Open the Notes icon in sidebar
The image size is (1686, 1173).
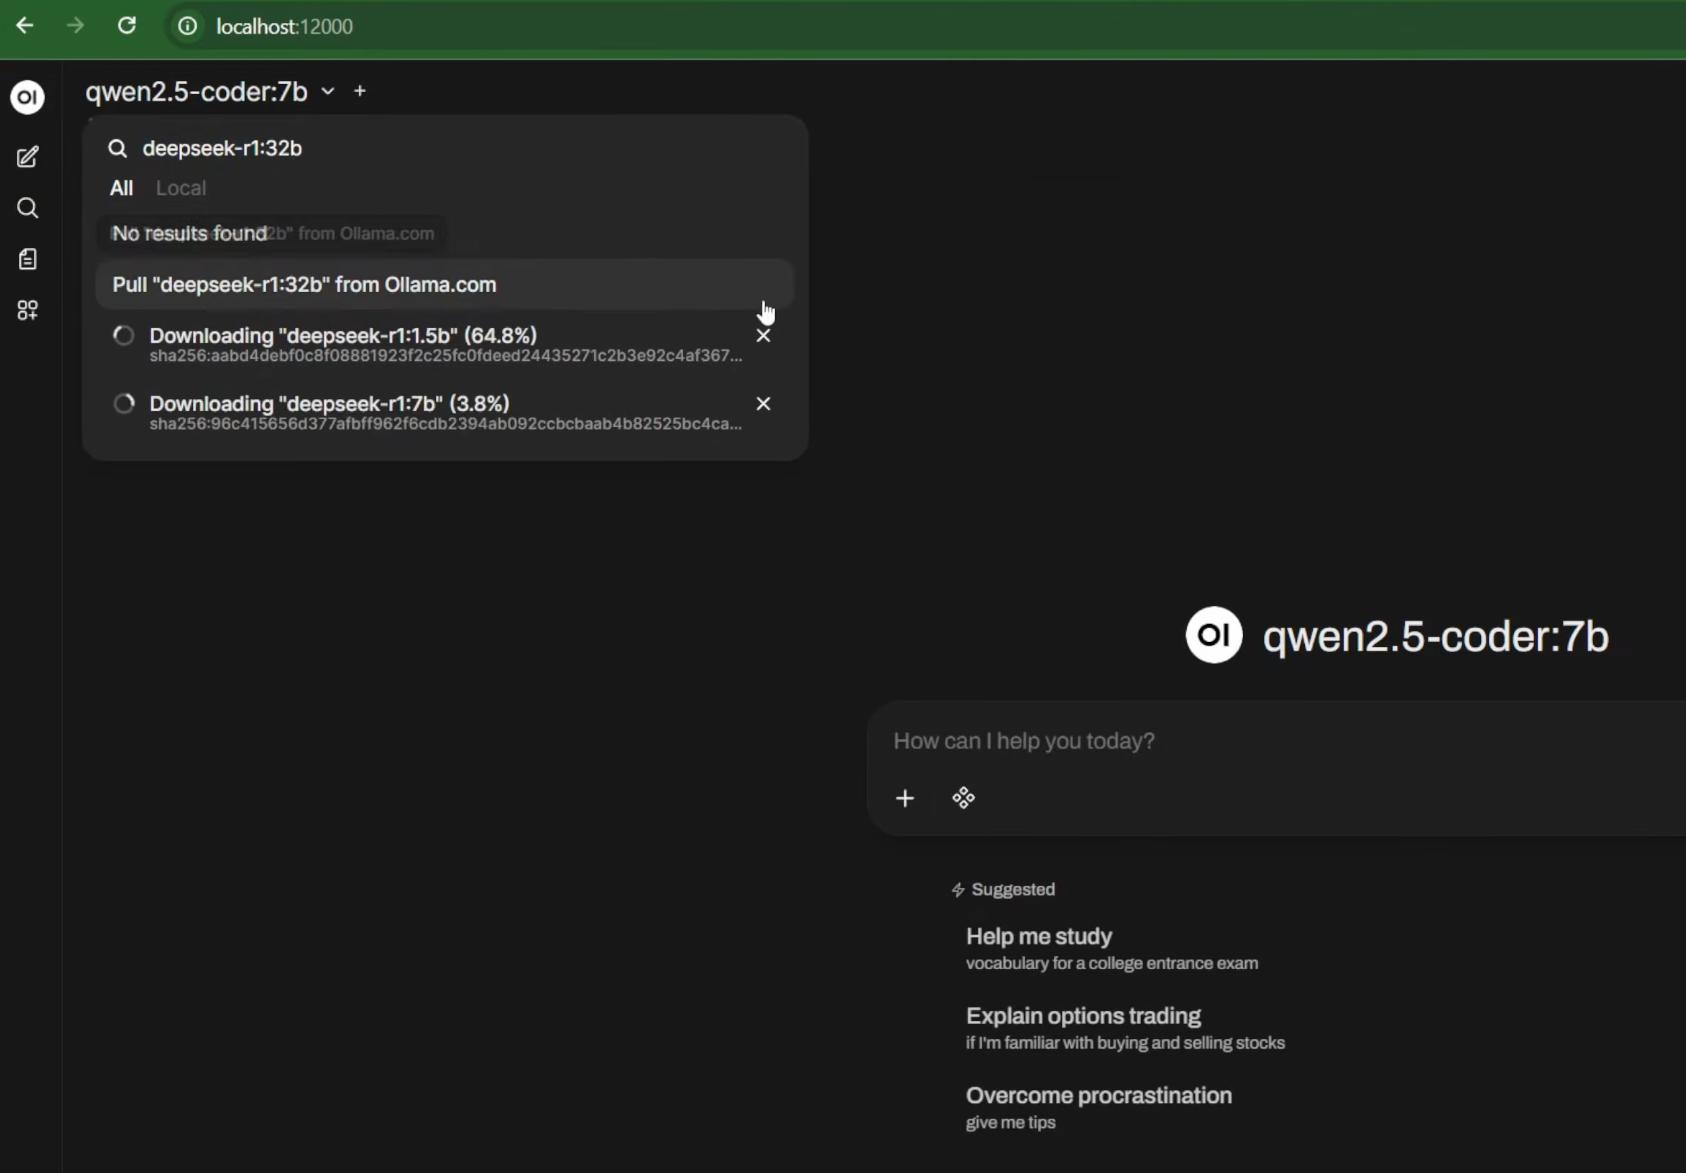pos(28,259)
